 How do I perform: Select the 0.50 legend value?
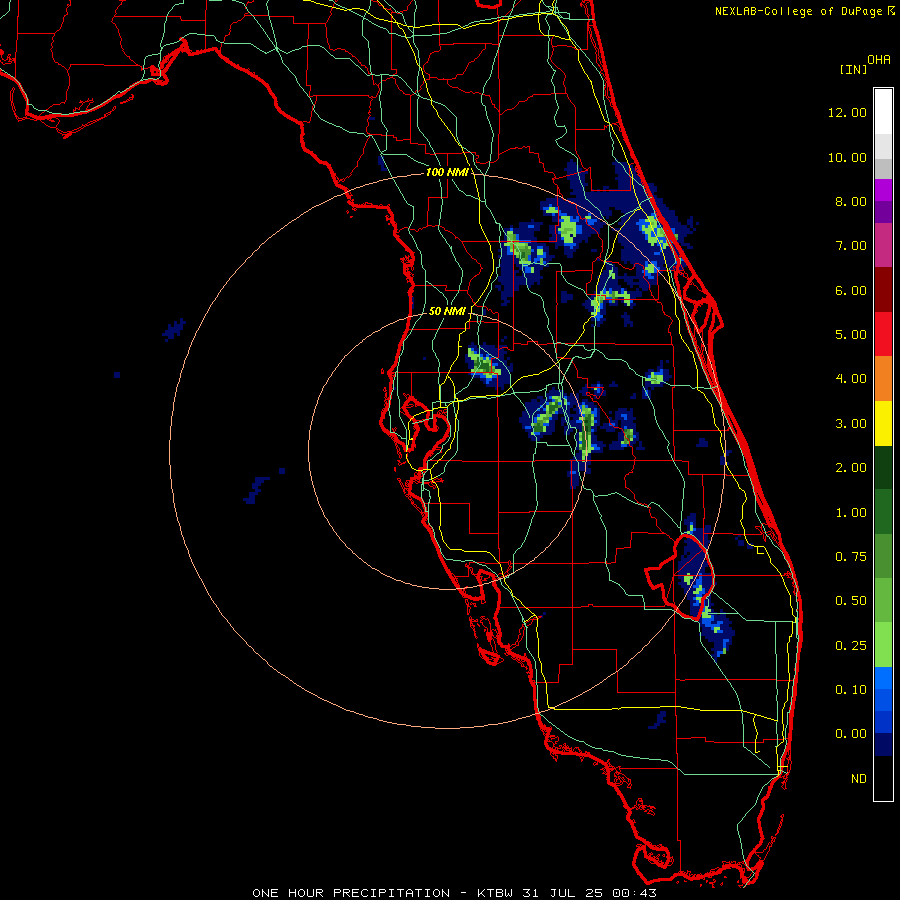pyautogui.click(x=851, y=601)
